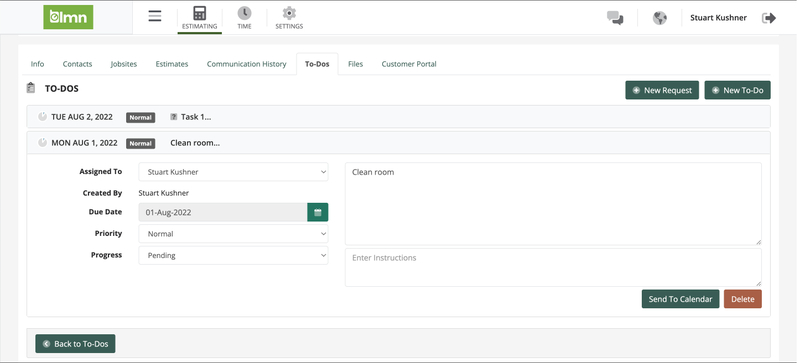The height and width of the screenshot is (363, 800).
Task: Click progress icon on Mon Aug 1 task
Action: click(42, 142)
